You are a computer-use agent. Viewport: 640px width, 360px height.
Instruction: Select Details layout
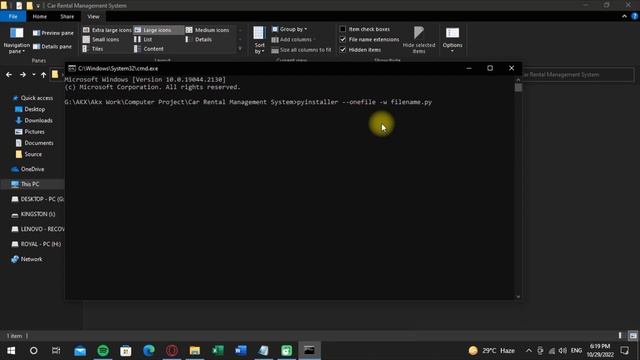pyautogui.click(x=199, y=39)
